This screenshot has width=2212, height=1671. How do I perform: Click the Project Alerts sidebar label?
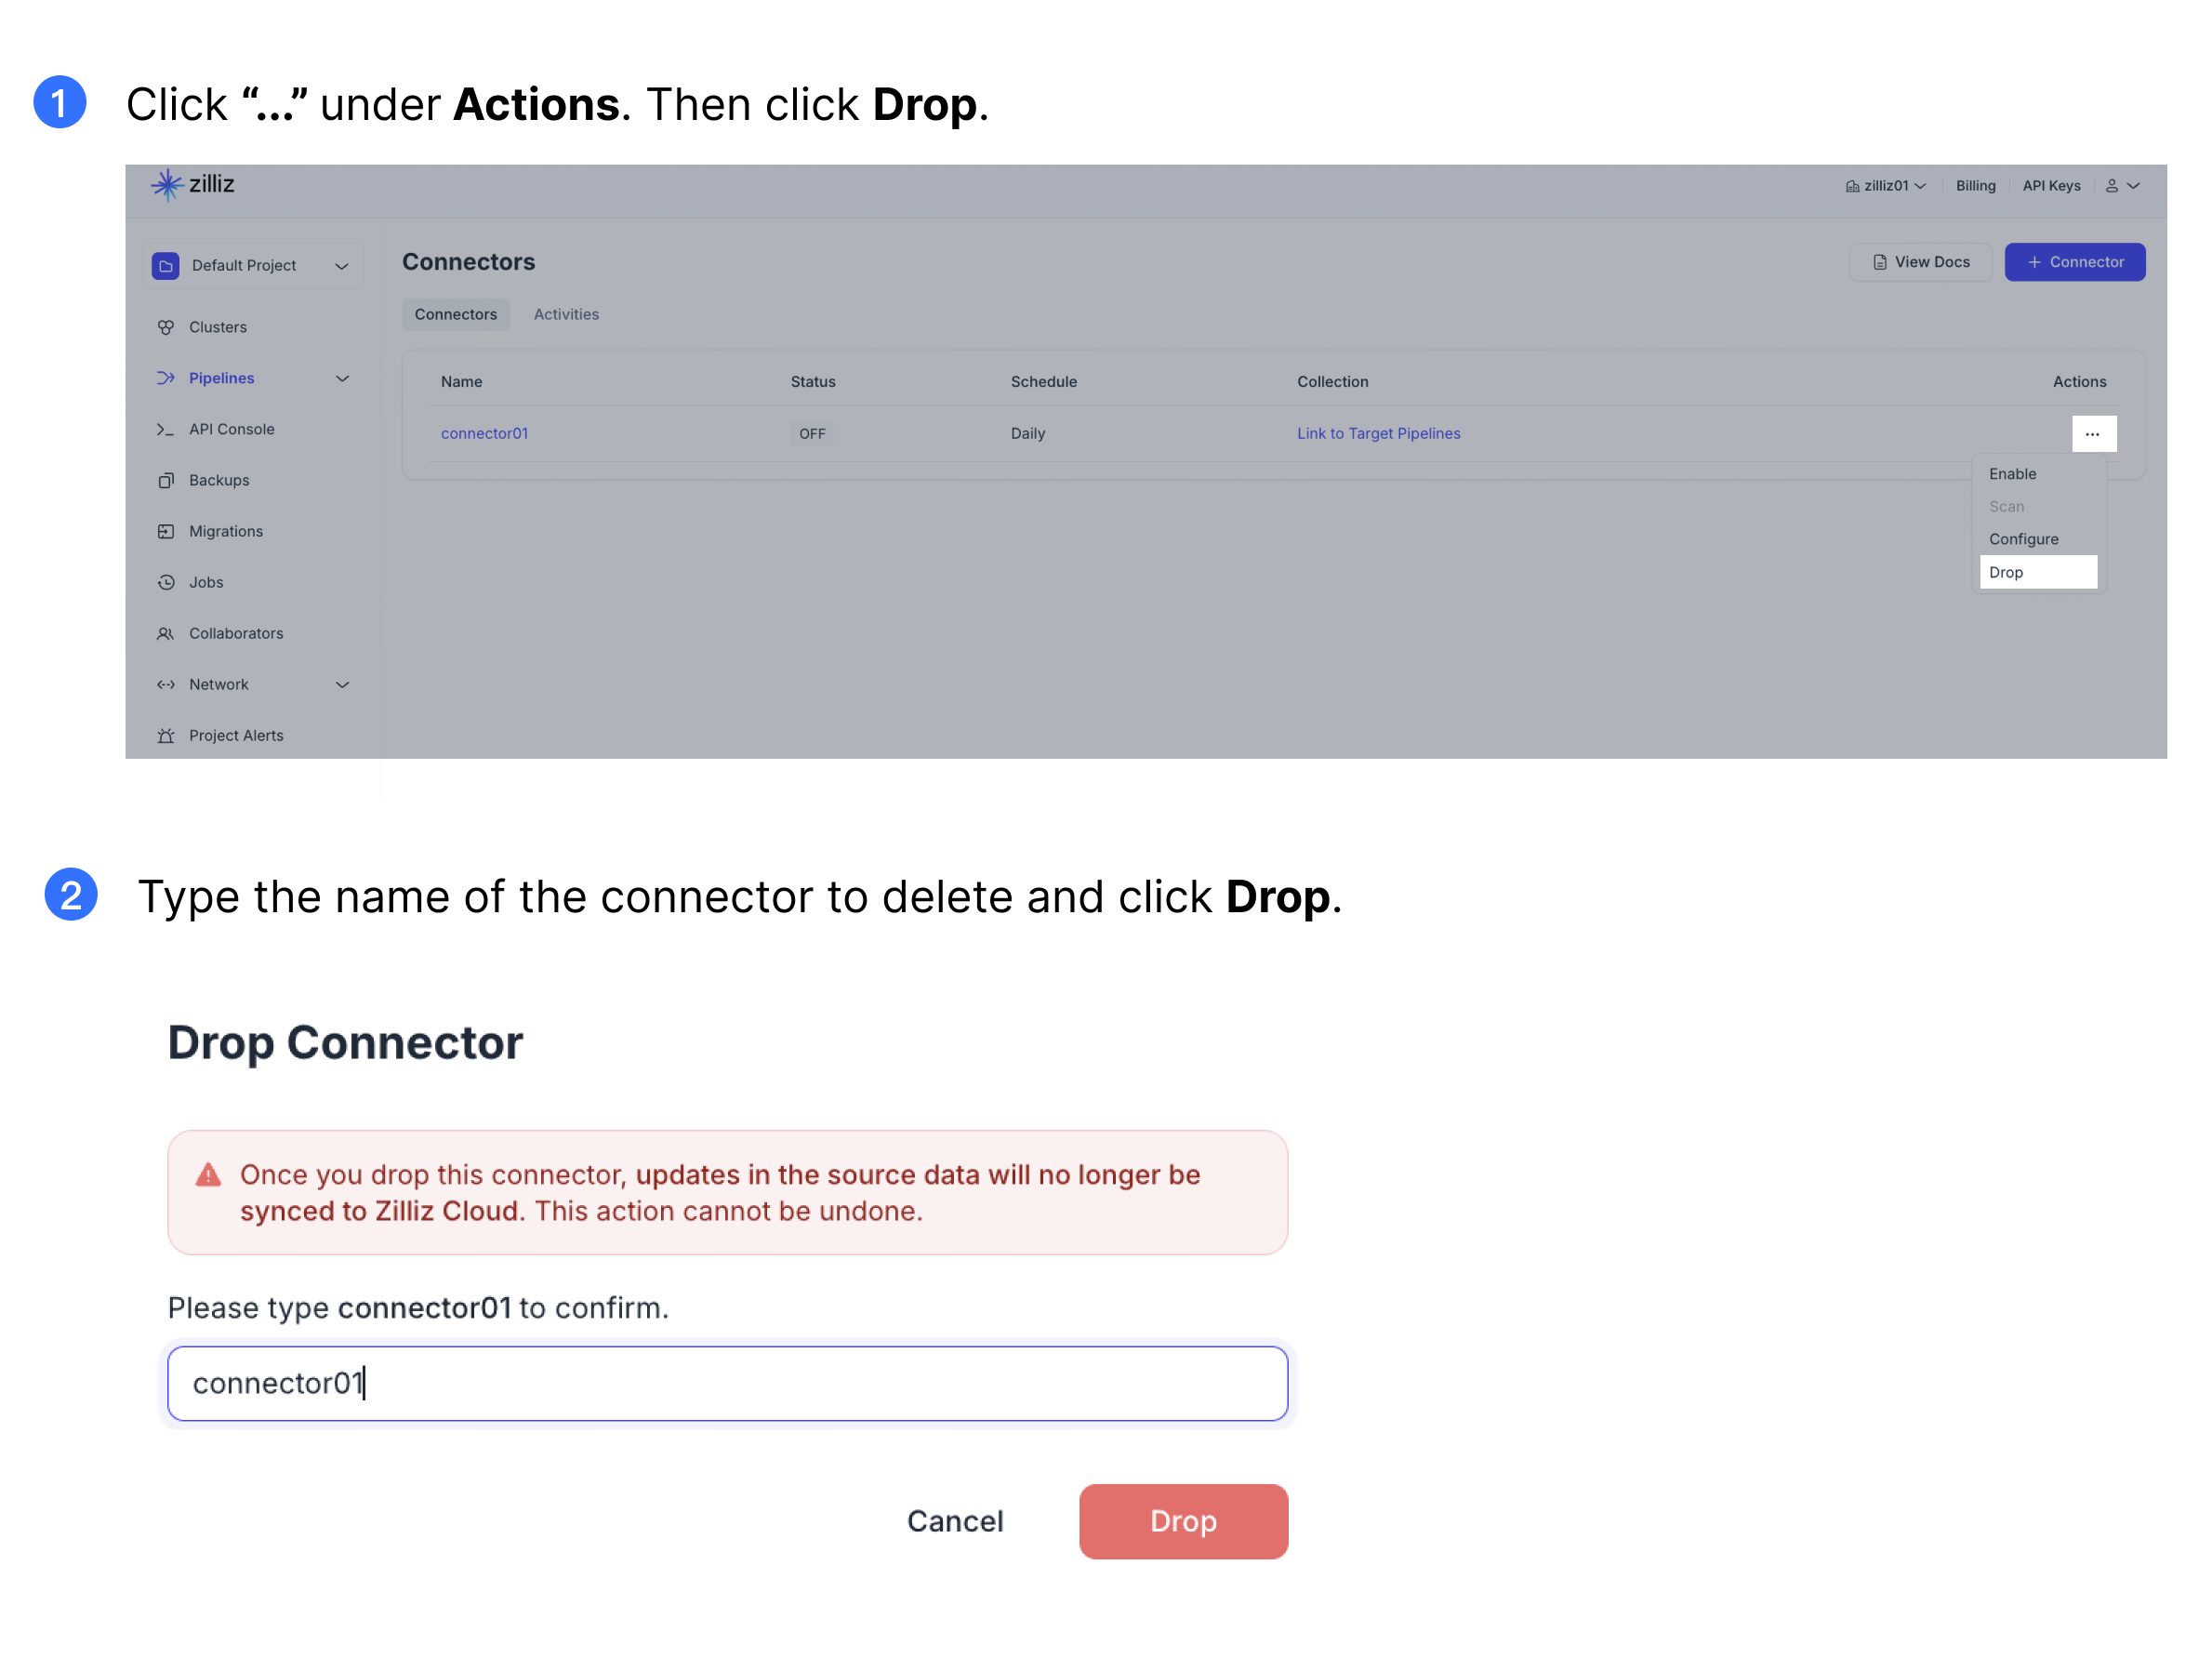(236, 736)
